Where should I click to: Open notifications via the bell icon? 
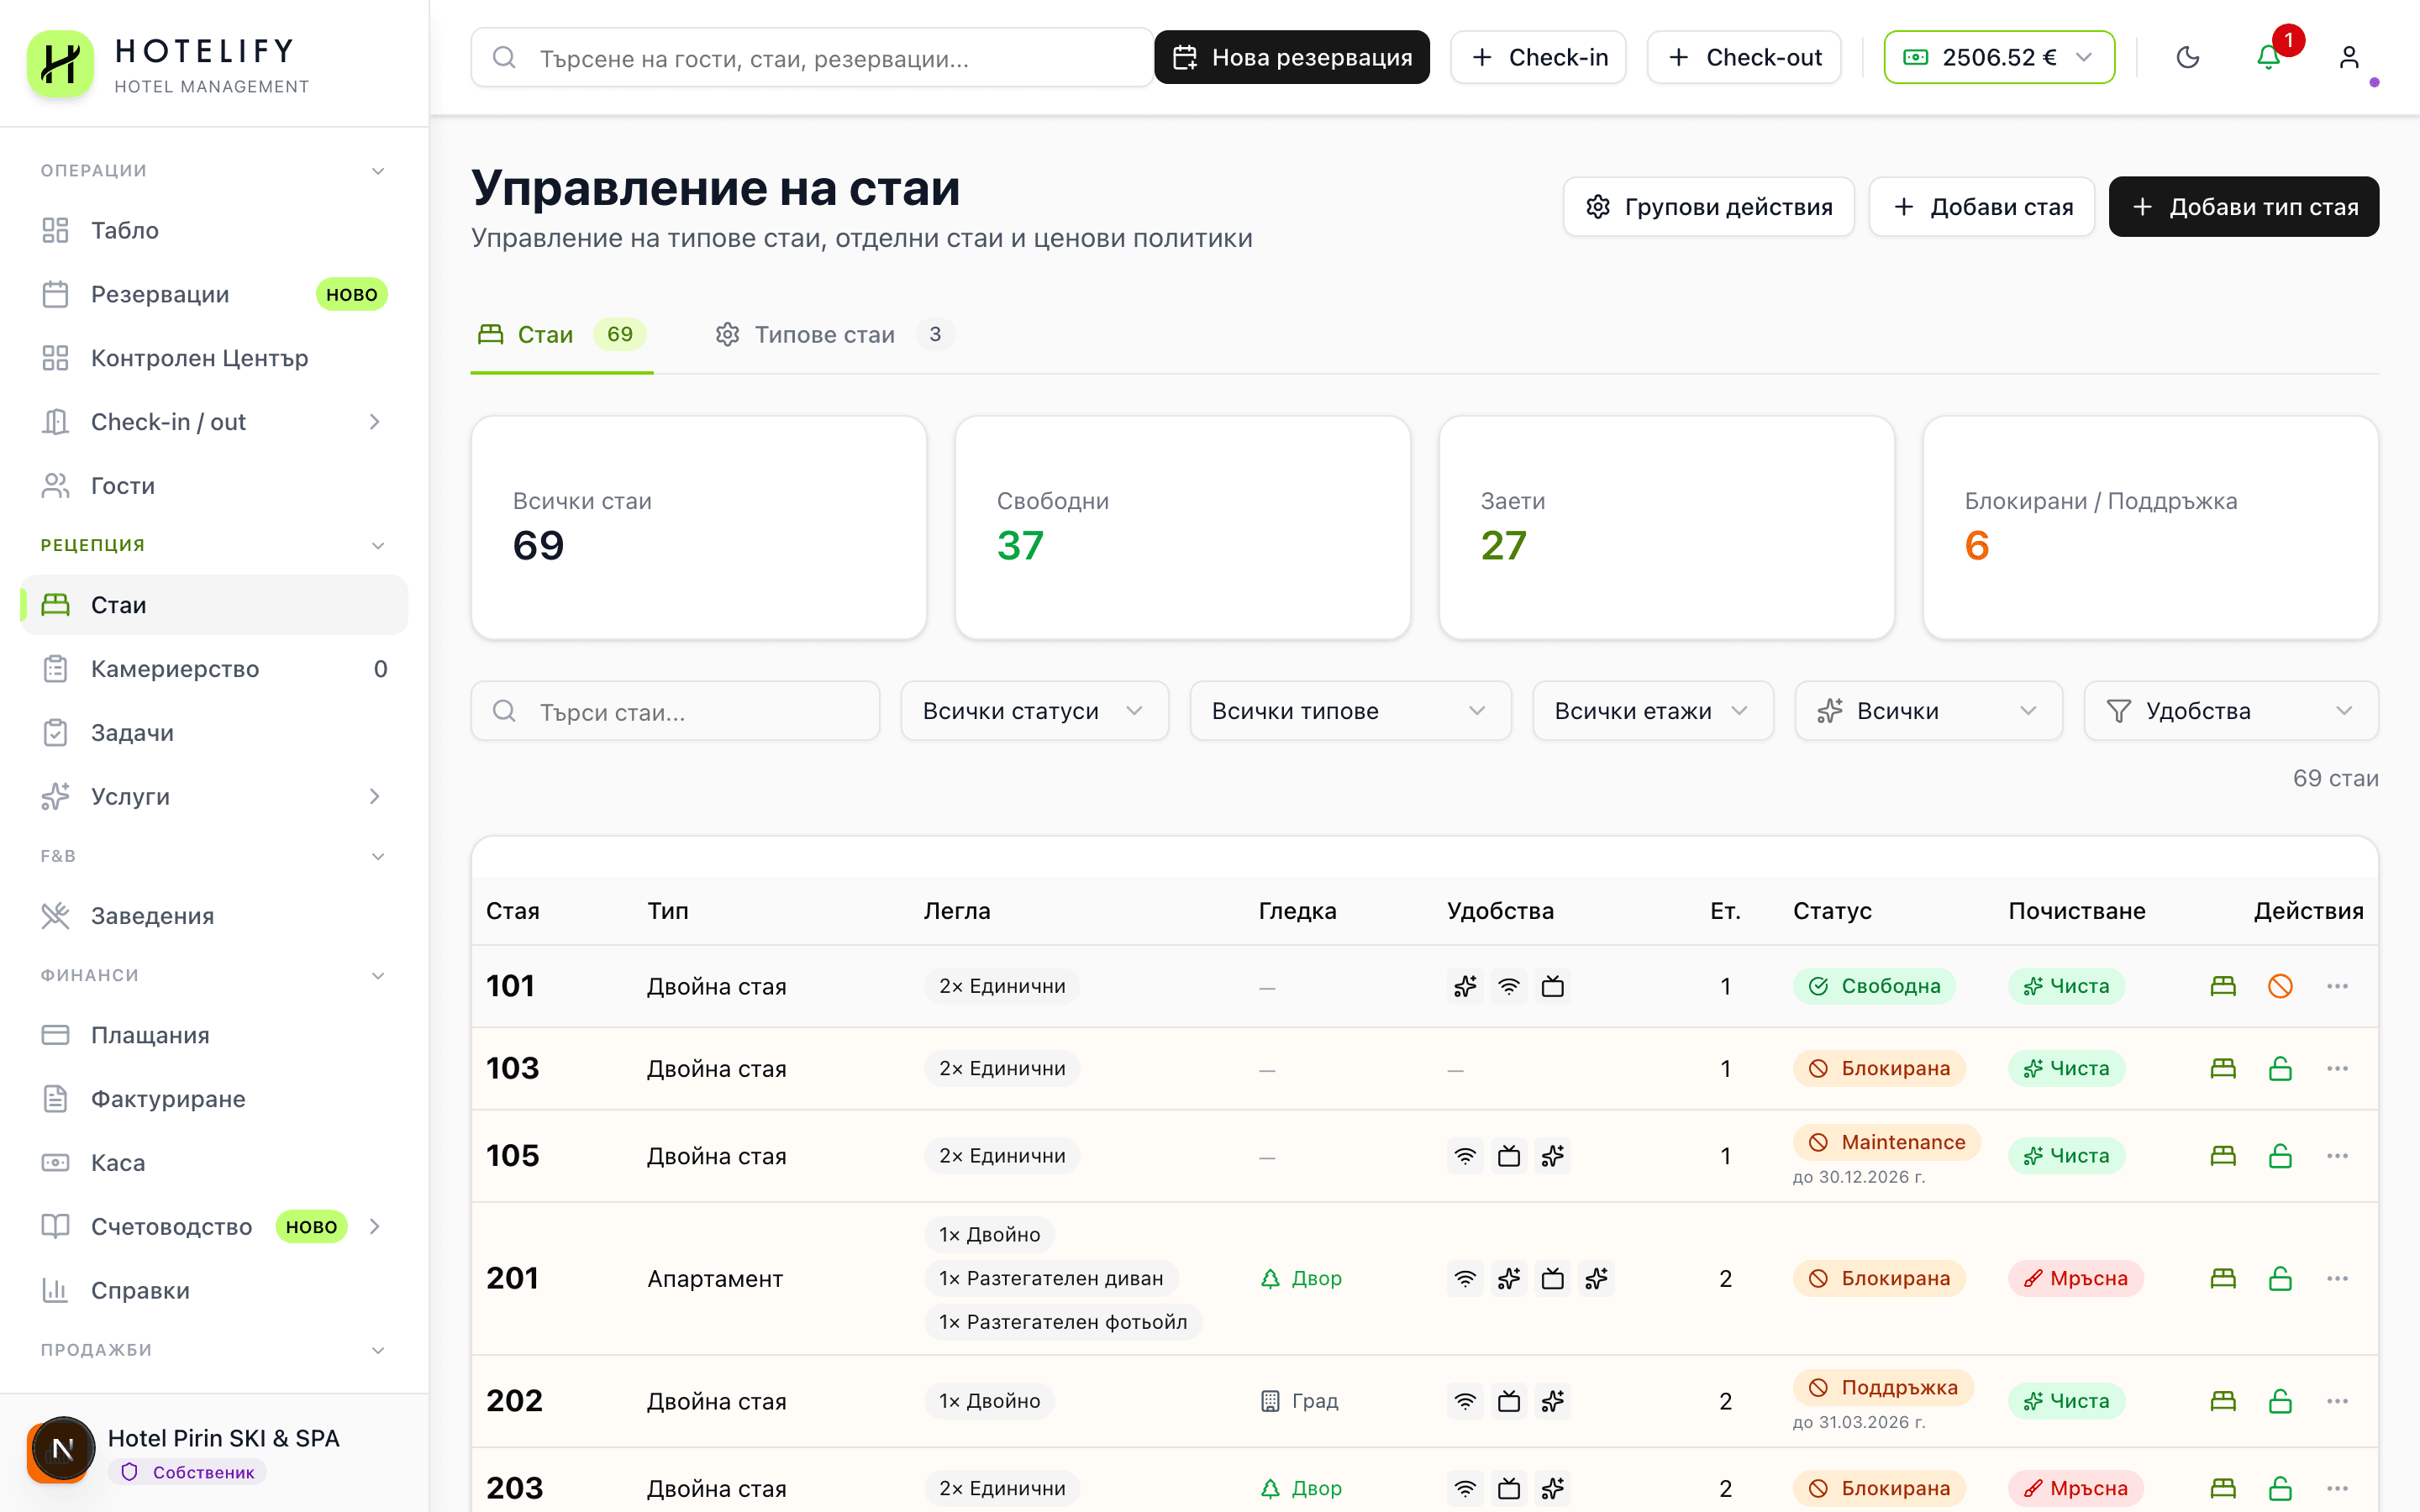tap(2268, 57)
